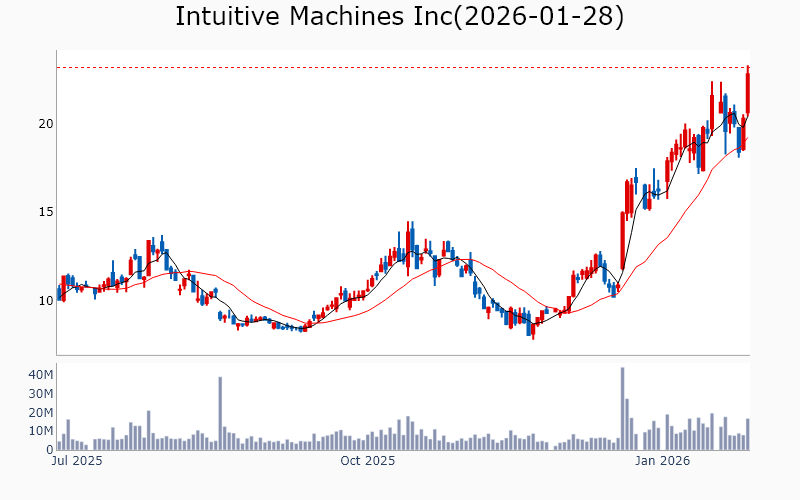
Task: Click the first candlestick at the left edge
Action: click(59, 293)
